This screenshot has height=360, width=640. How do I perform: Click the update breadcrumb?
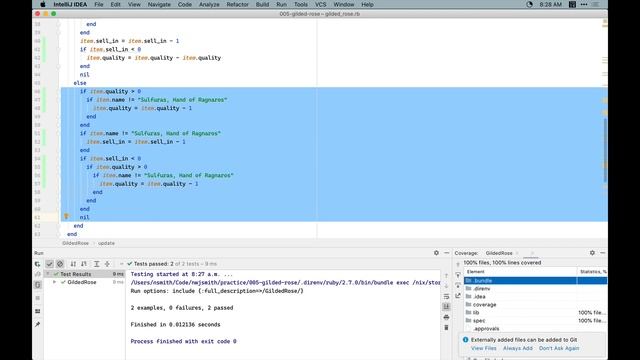point(106,243)
